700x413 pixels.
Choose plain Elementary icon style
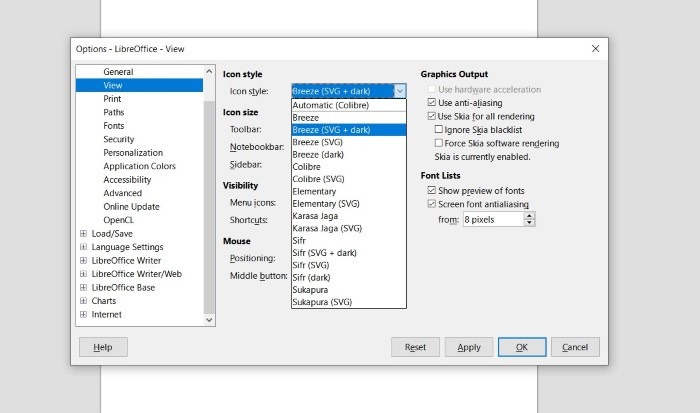point(349,191)
